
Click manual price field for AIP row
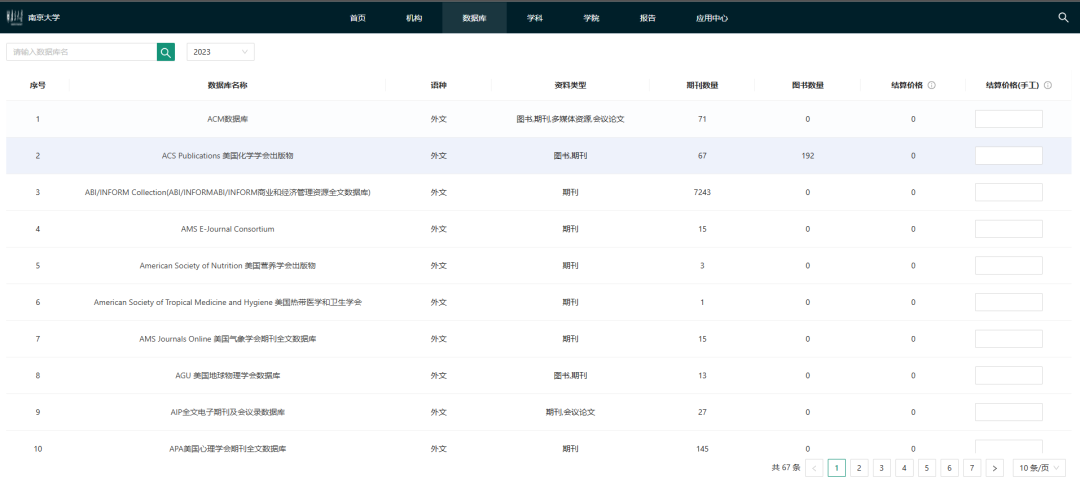pyautogui.click(x=1008, y=412)
